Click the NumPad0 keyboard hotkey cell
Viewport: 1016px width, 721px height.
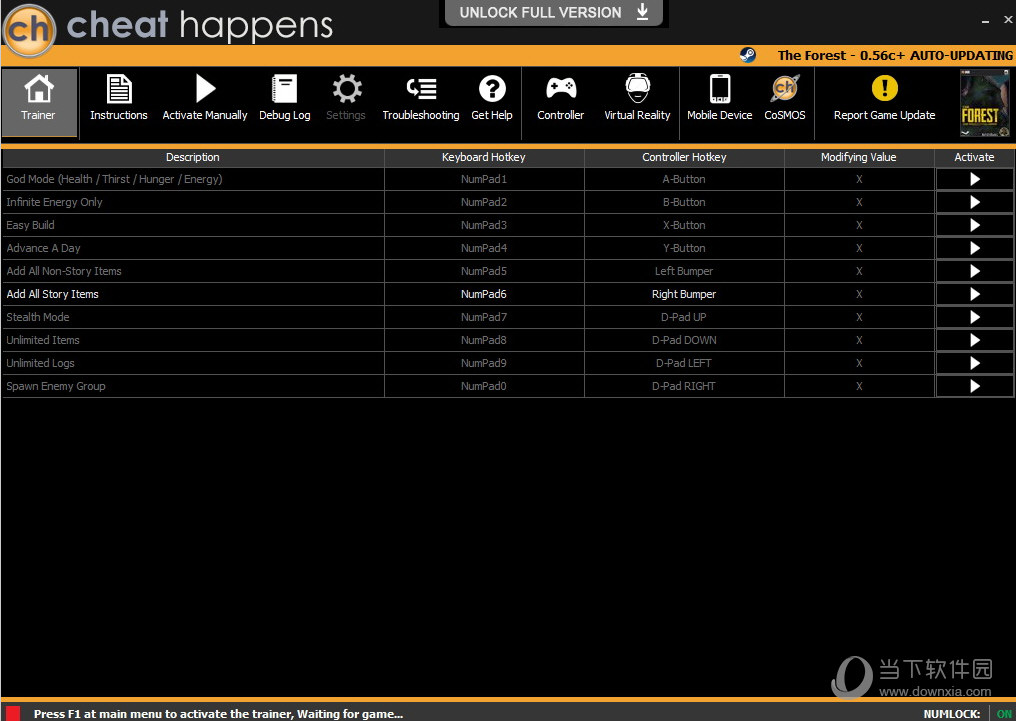pyautogui.click(x=484, y=386)
